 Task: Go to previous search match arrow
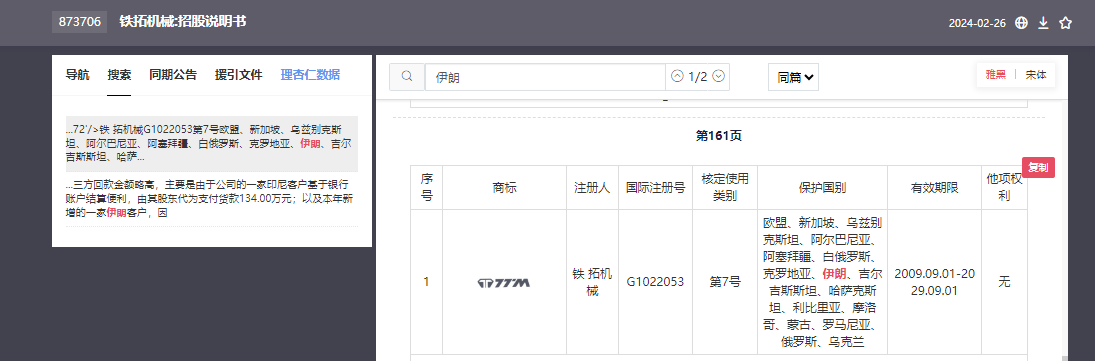(677, 76)
